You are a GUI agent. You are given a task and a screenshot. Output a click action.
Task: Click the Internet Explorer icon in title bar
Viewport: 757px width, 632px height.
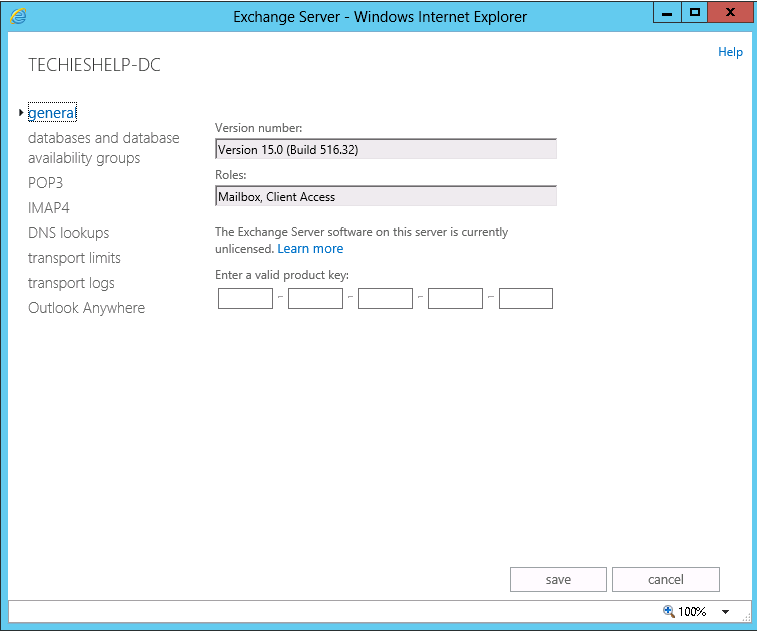tap(18, 16)
